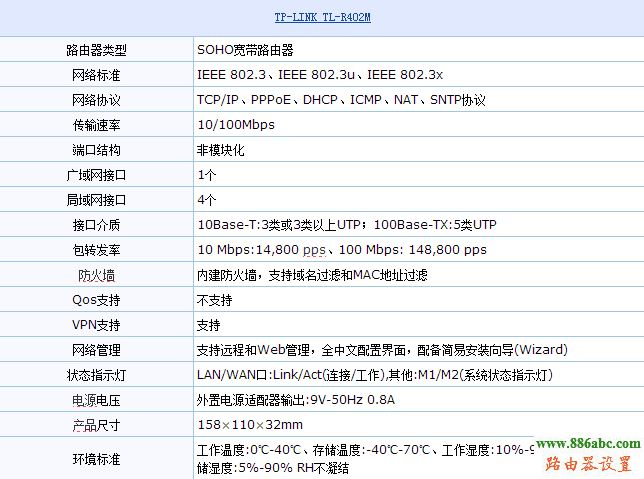
Task: Click the 包转发率 label
Action: [97, 250]
